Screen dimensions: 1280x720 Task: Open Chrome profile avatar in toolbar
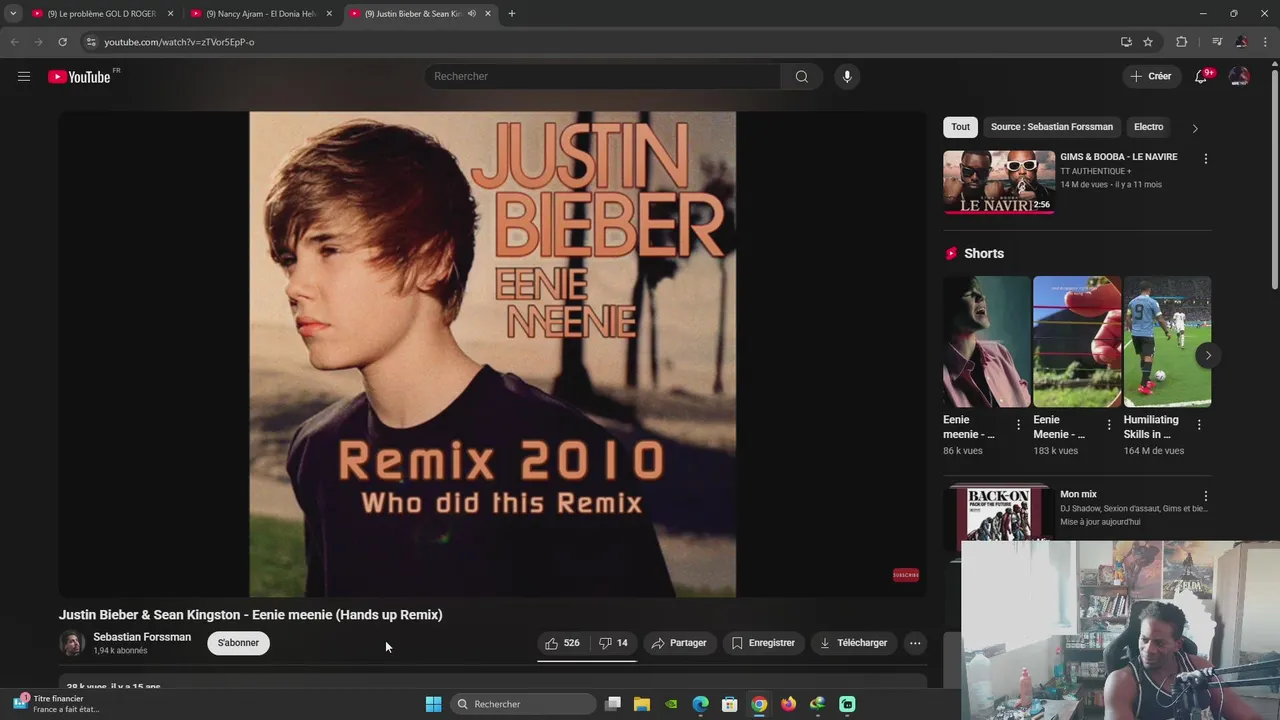pyautogui.click(x=1241, y=42)
